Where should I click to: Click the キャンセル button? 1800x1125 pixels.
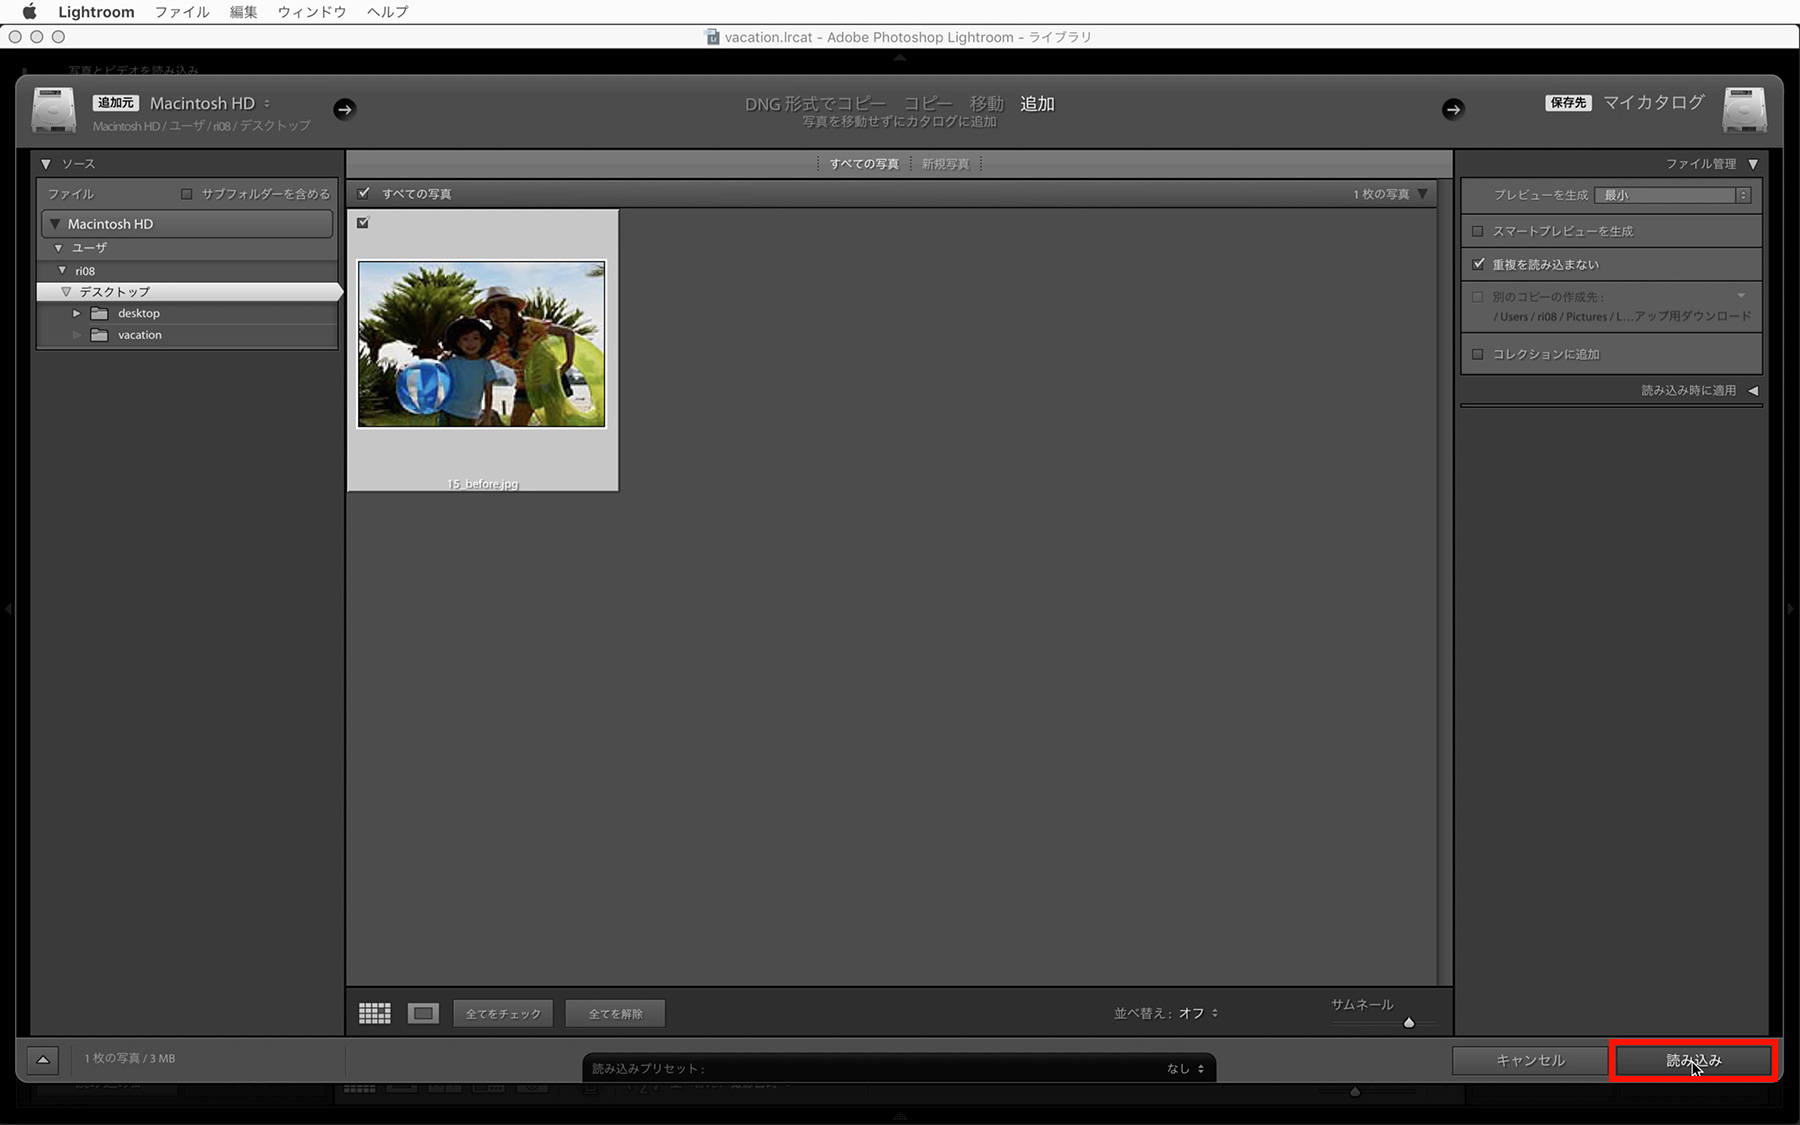click(1530, 1060)
